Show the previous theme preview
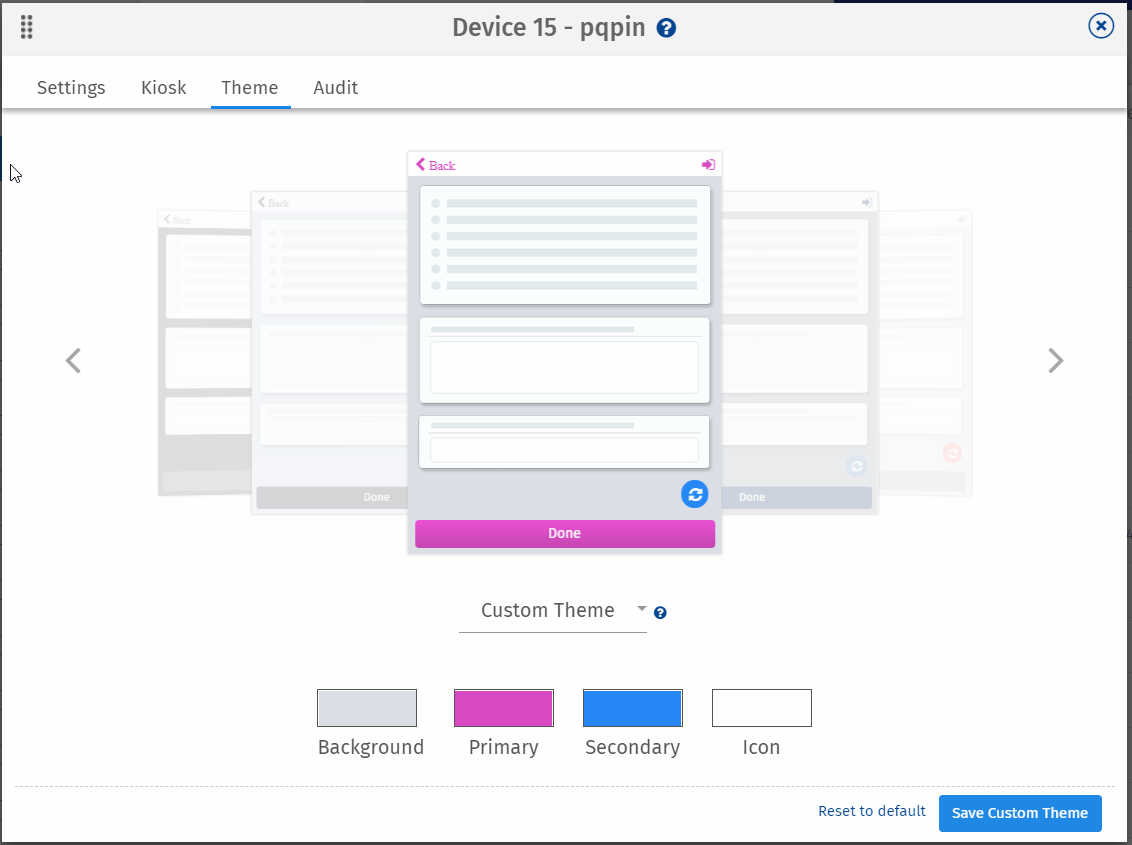Screen dimensions: 1132x845 click(x=73, y=360)
